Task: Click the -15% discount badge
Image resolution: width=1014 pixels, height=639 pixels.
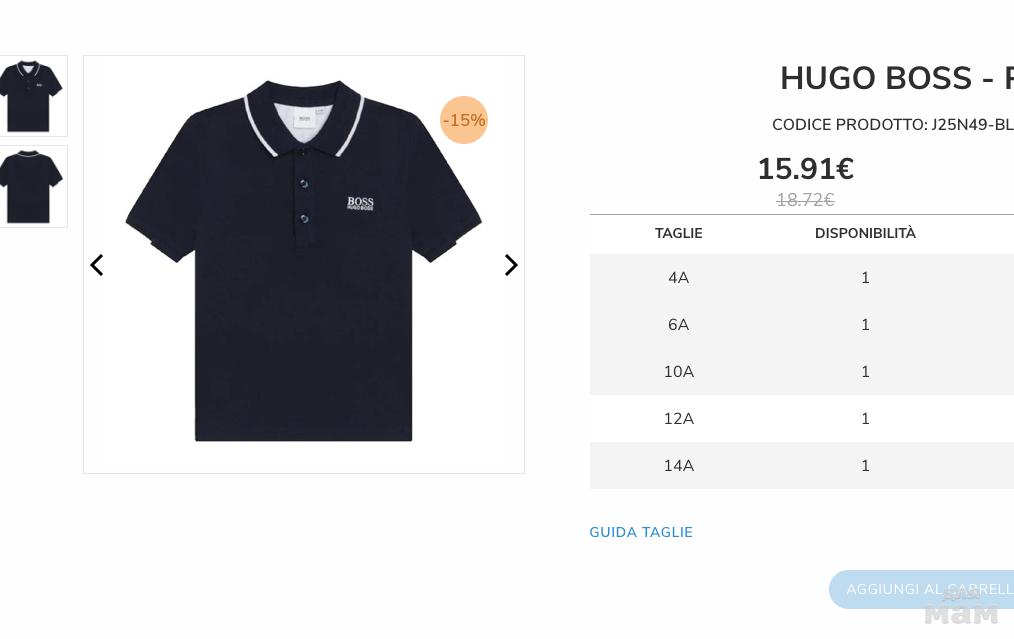Action: pyautogui.click(x=464, y=120)
